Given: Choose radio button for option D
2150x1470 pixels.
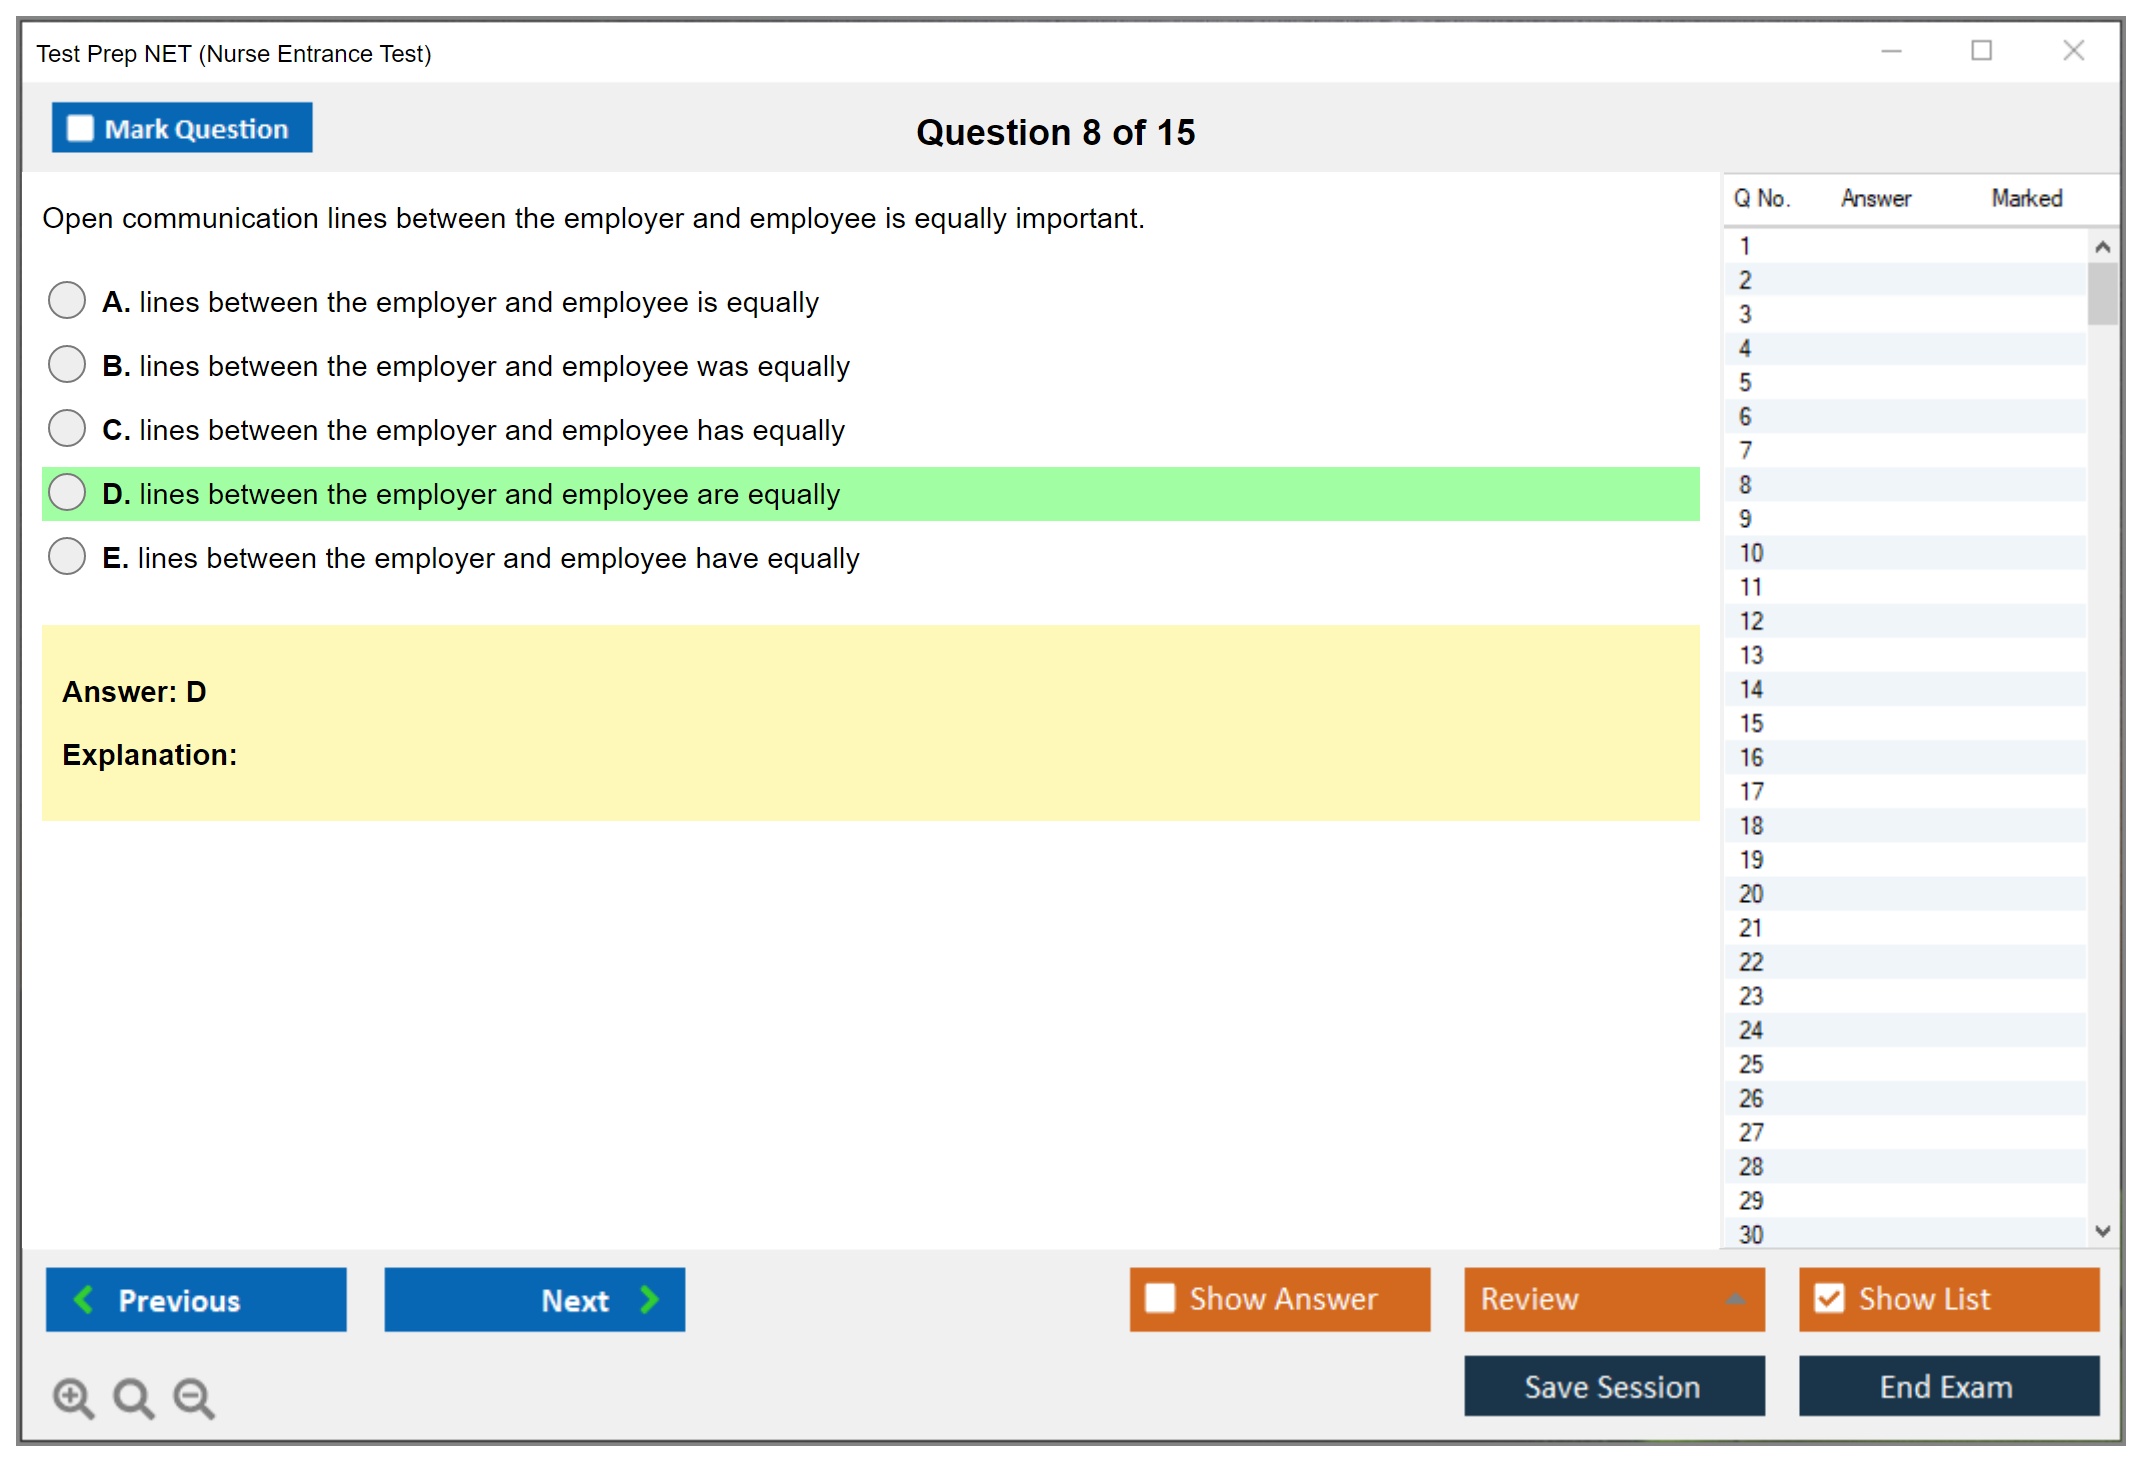Looking at the screenshot, I should 67,492.
